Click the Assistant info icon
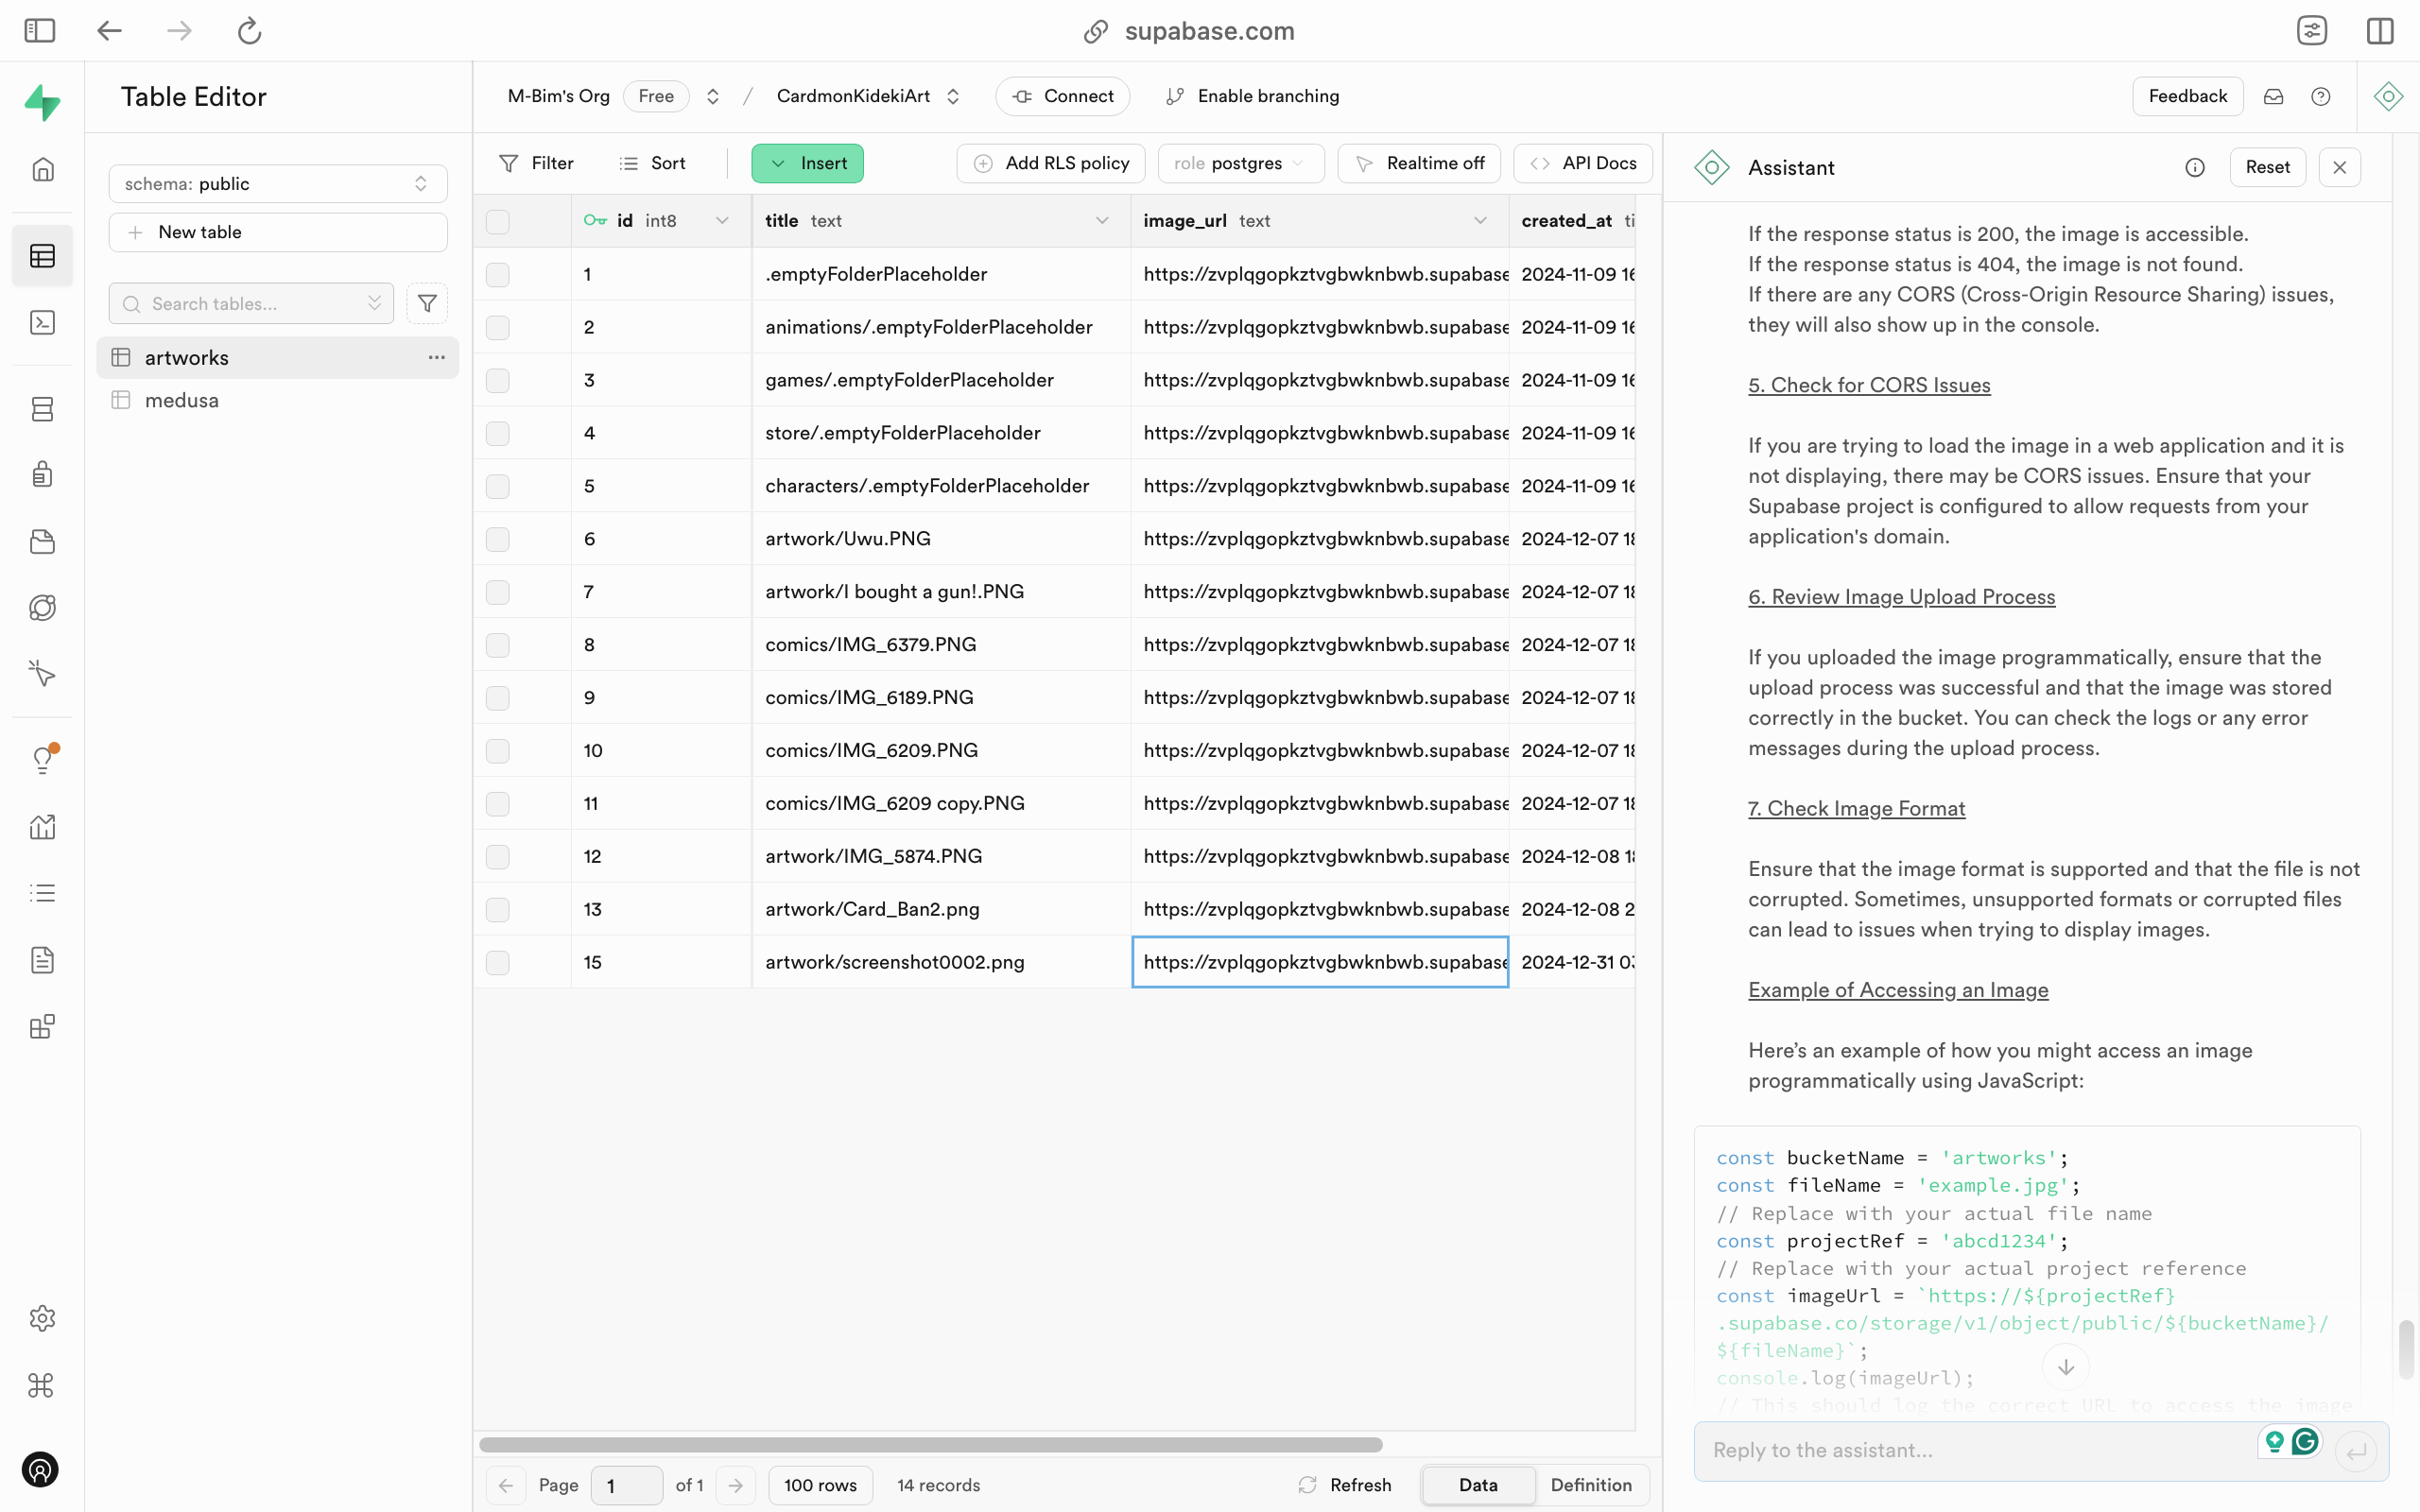Viewport: 2420px width, 1512px height. coord(2194,168)
